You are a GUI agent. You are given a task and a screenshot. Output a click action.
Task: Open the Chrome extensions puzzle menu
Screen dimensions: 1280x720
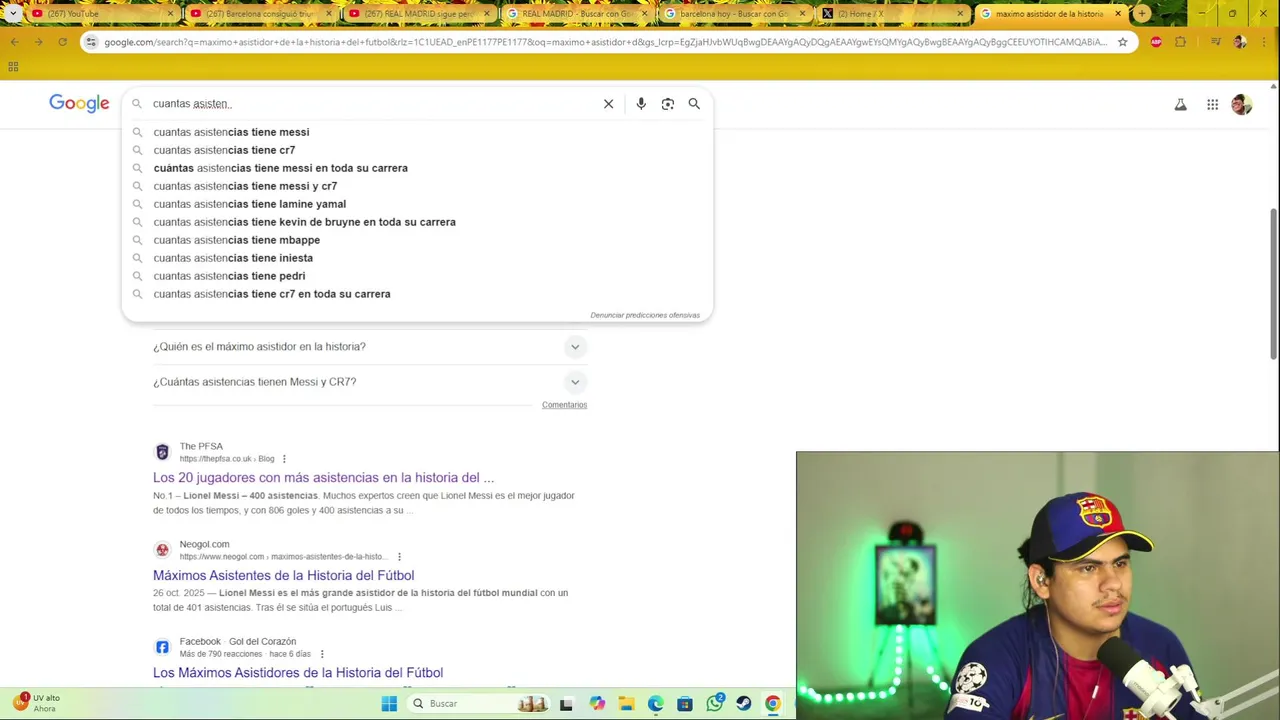(x=1181, y=42)
